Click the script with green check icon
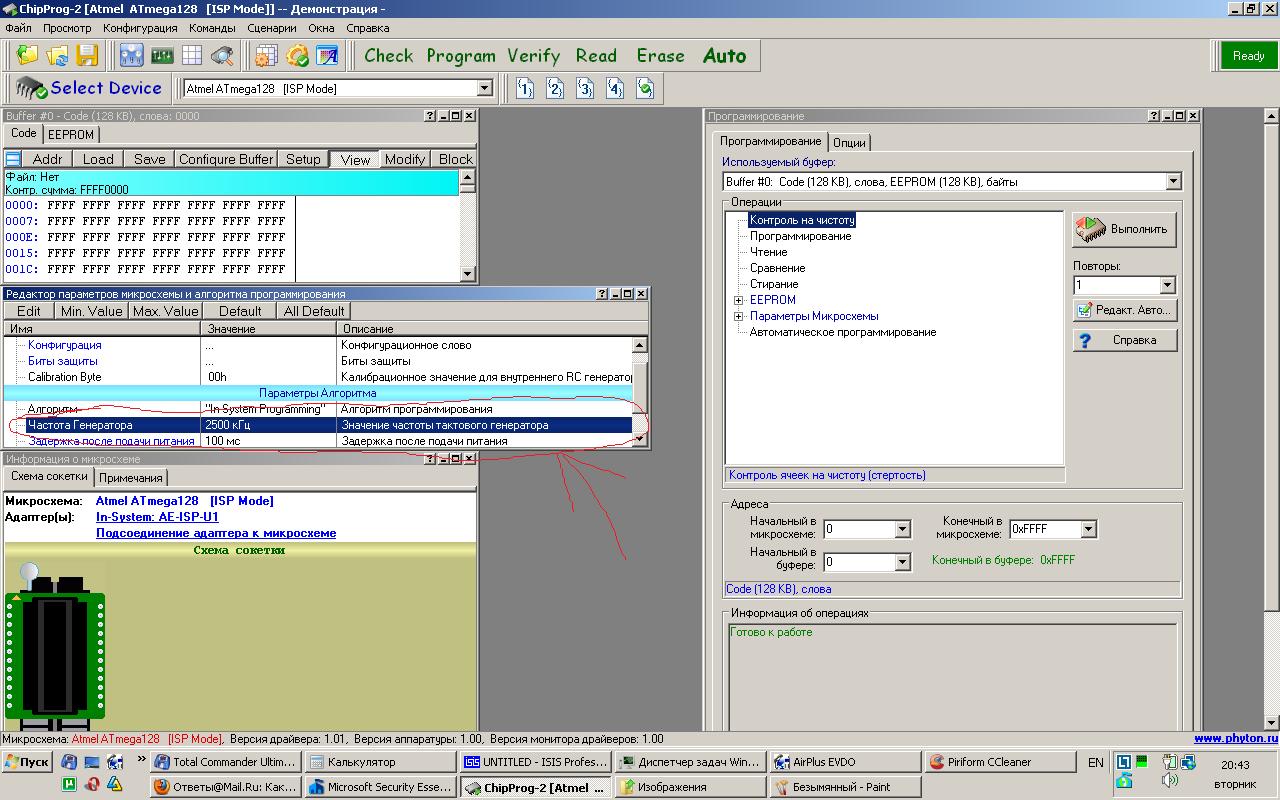This screenshot has height=800, width=1280. click(x=645, y=89)
